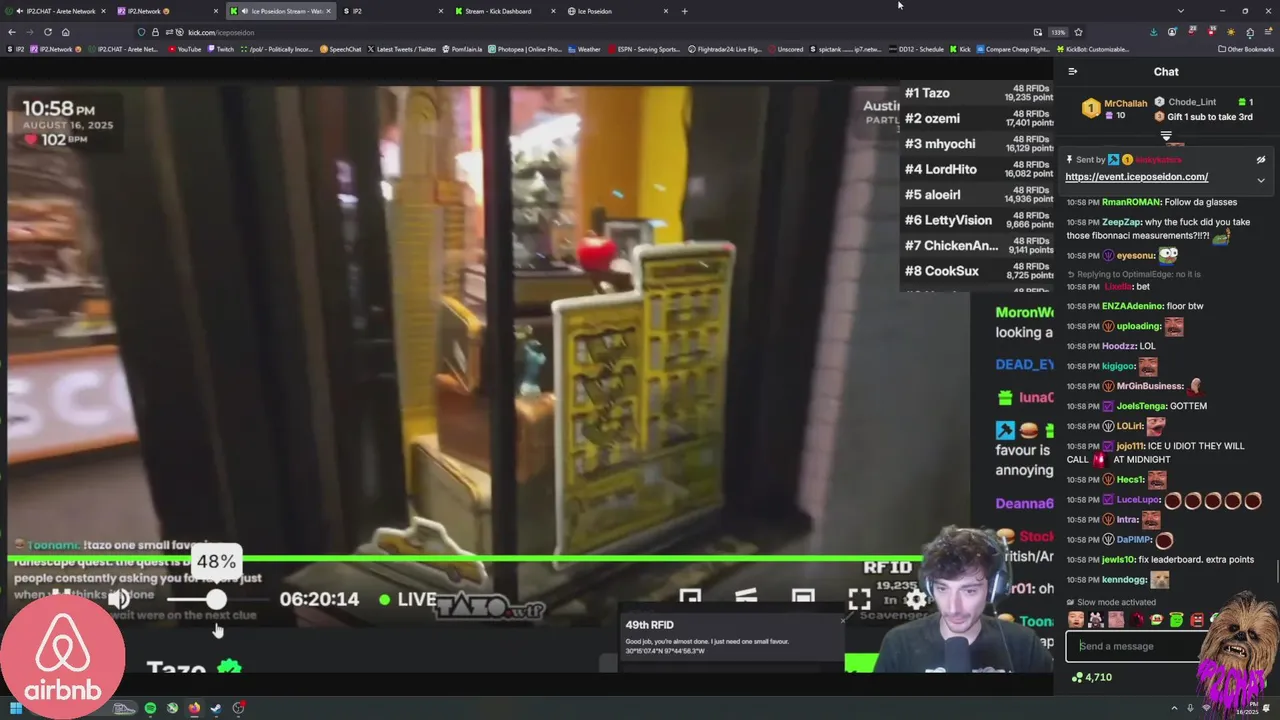
Task: Open the event.iceposeidon.com pinned link
Action: 1136,177
